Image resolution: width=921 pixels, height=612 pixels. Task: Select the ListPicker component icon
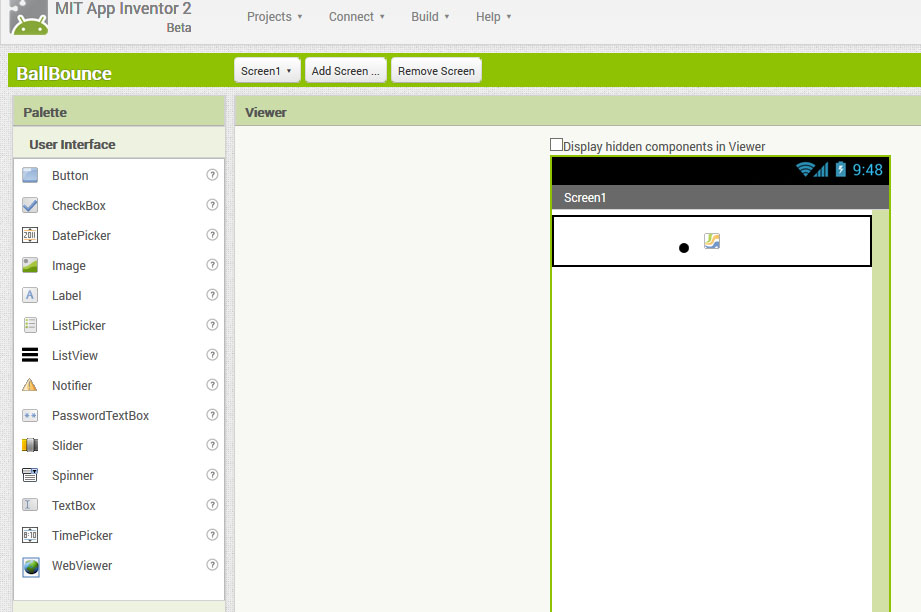point(30,325)
